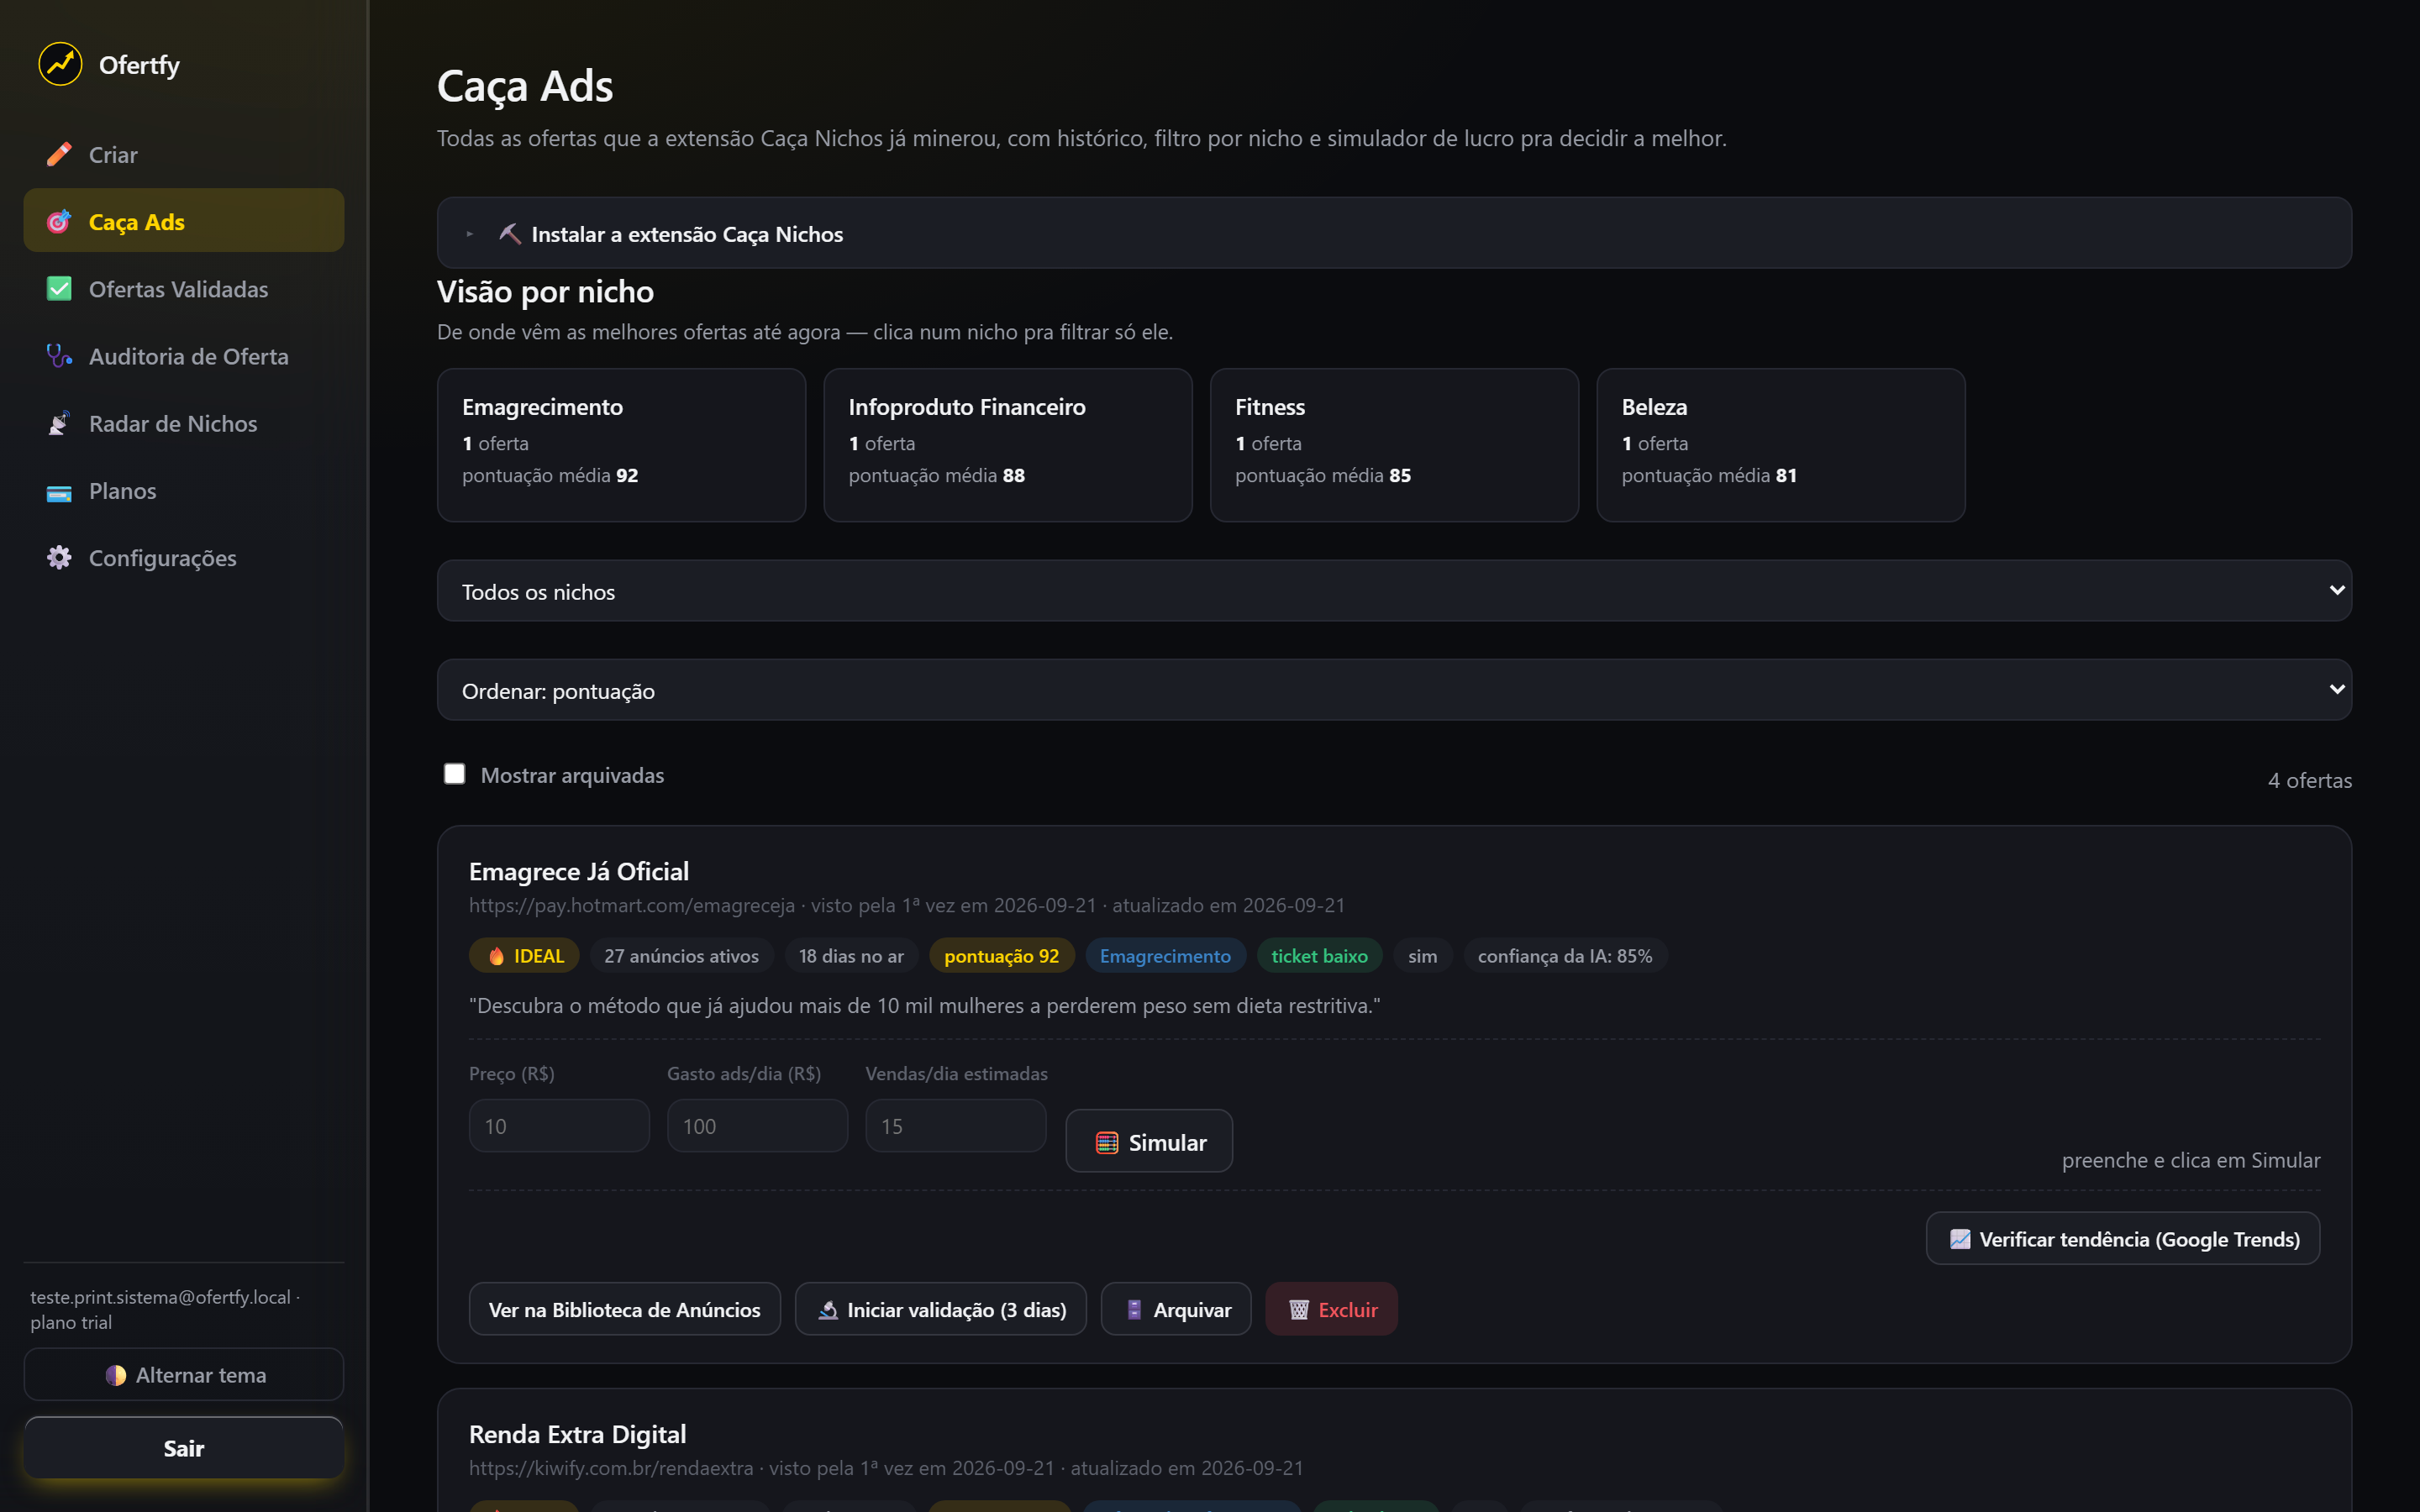2420x1512 pixels.
Task: Click the half-moon icon on Alternar tema
Action: [x=116, y=1375]
